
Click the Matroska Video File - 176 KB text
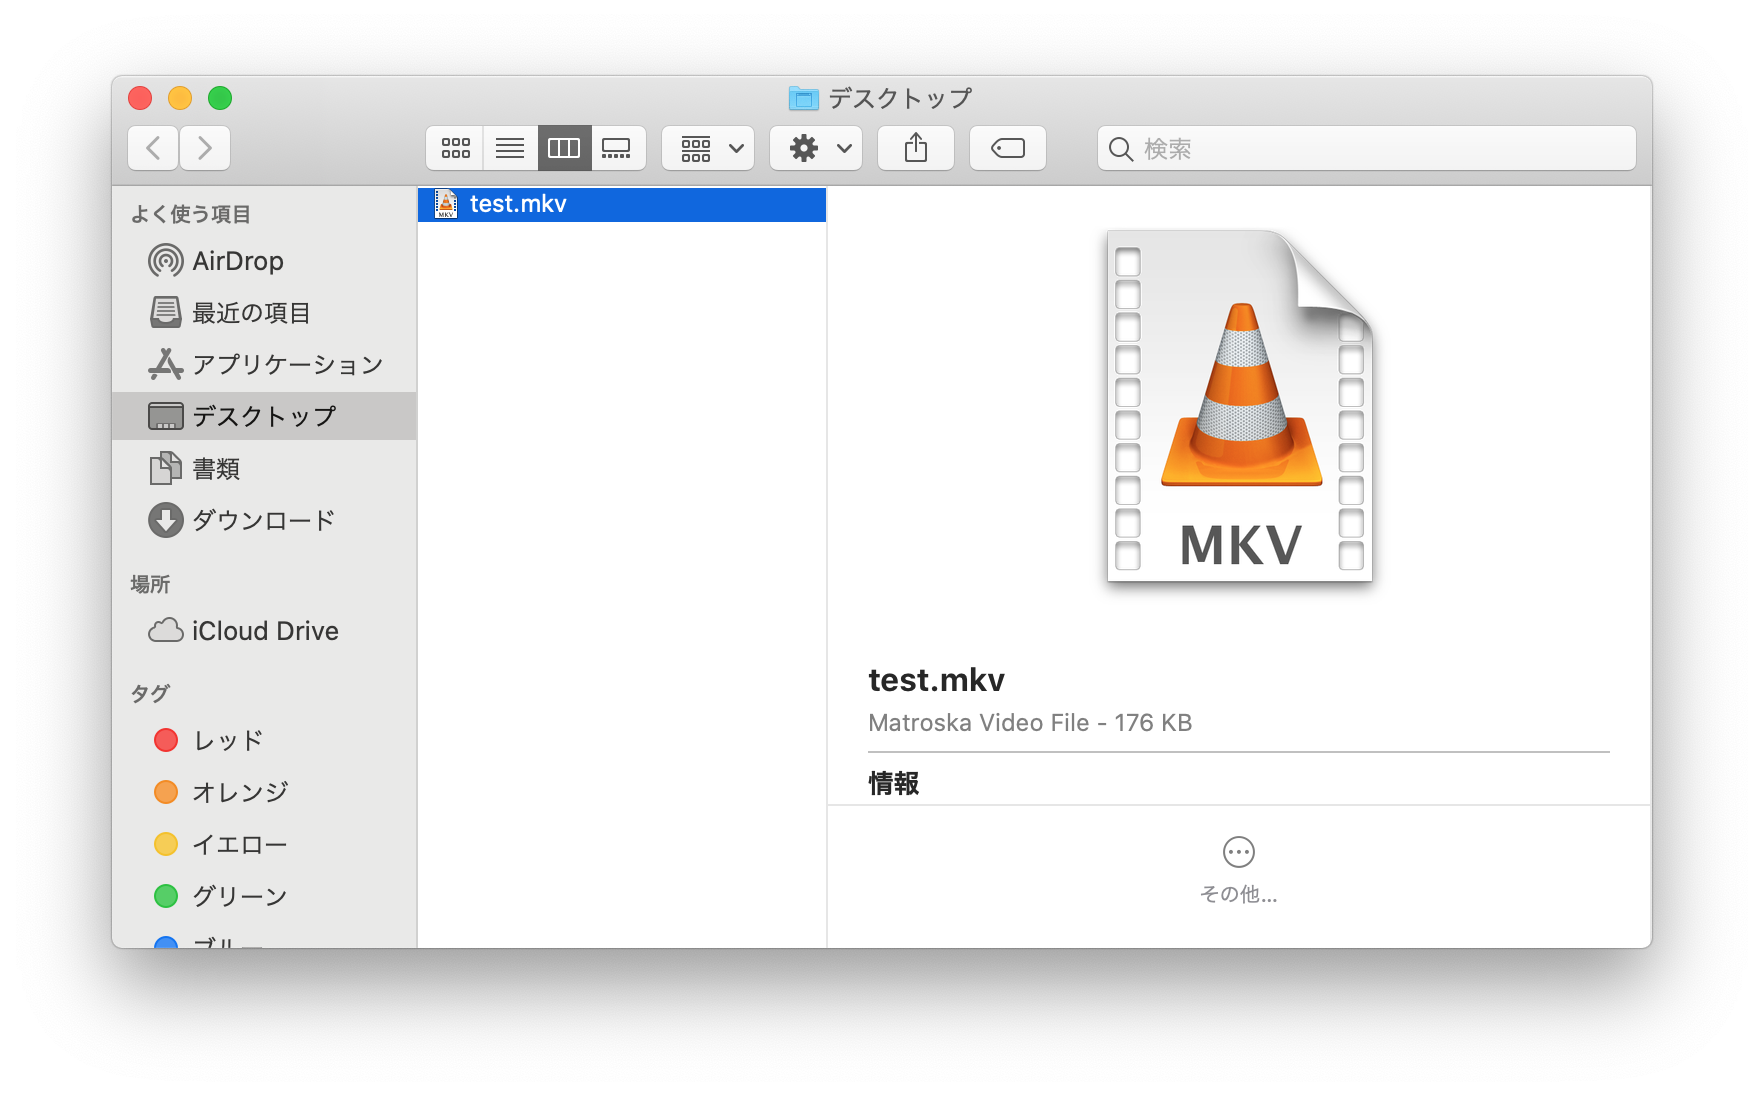[1030, 723]
